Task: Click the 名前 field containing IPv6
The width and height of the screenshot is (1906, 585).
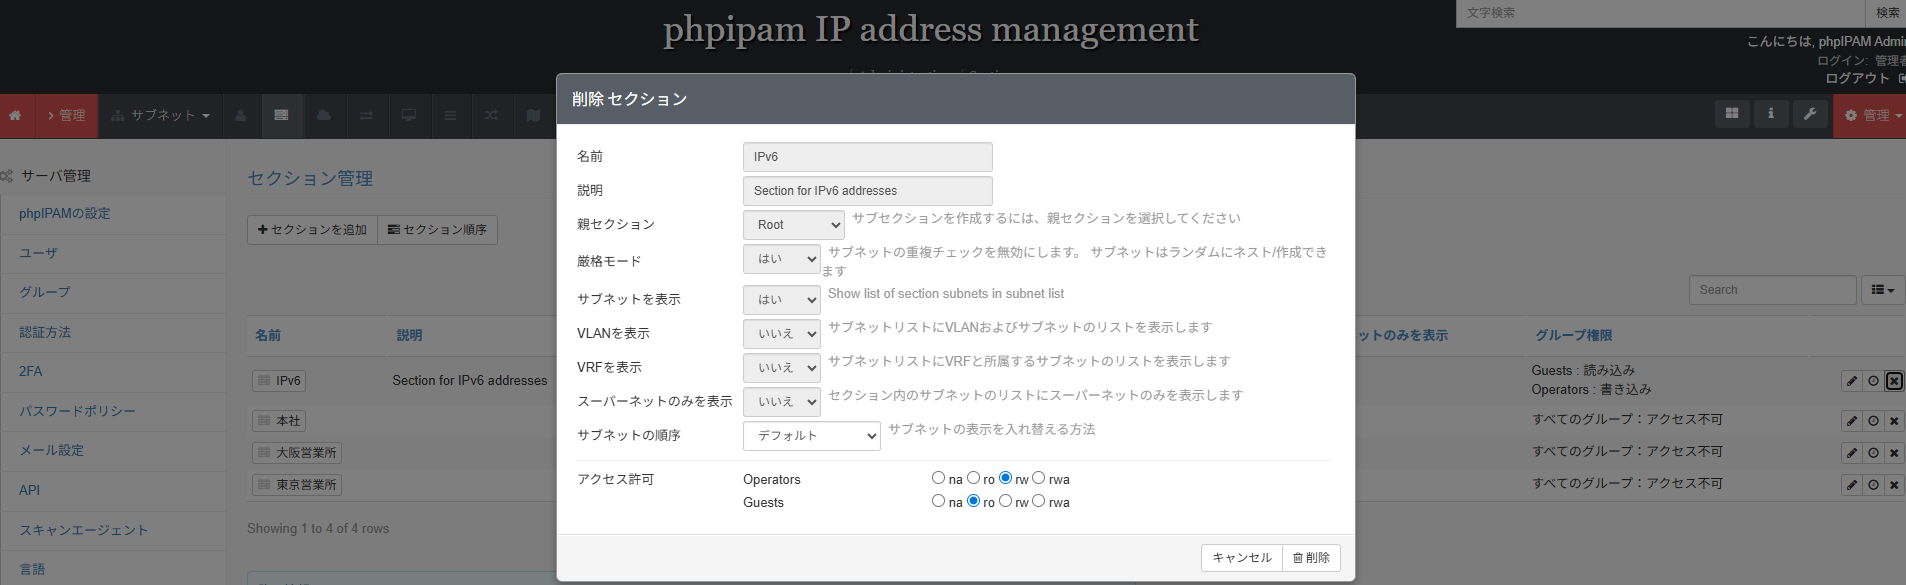Action: tap(868, 157)
